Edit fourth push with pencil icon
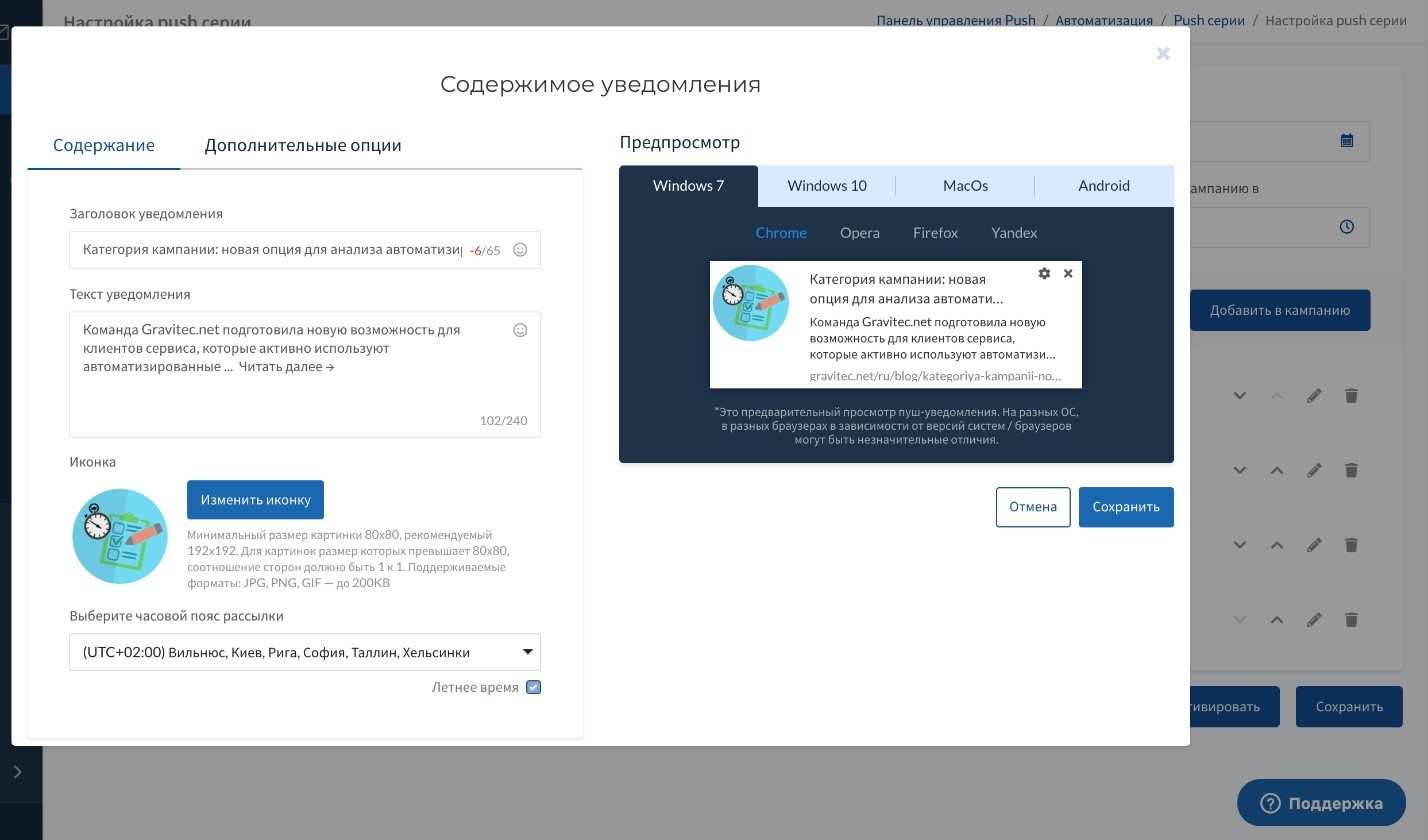 click(x=1314, y=620)
